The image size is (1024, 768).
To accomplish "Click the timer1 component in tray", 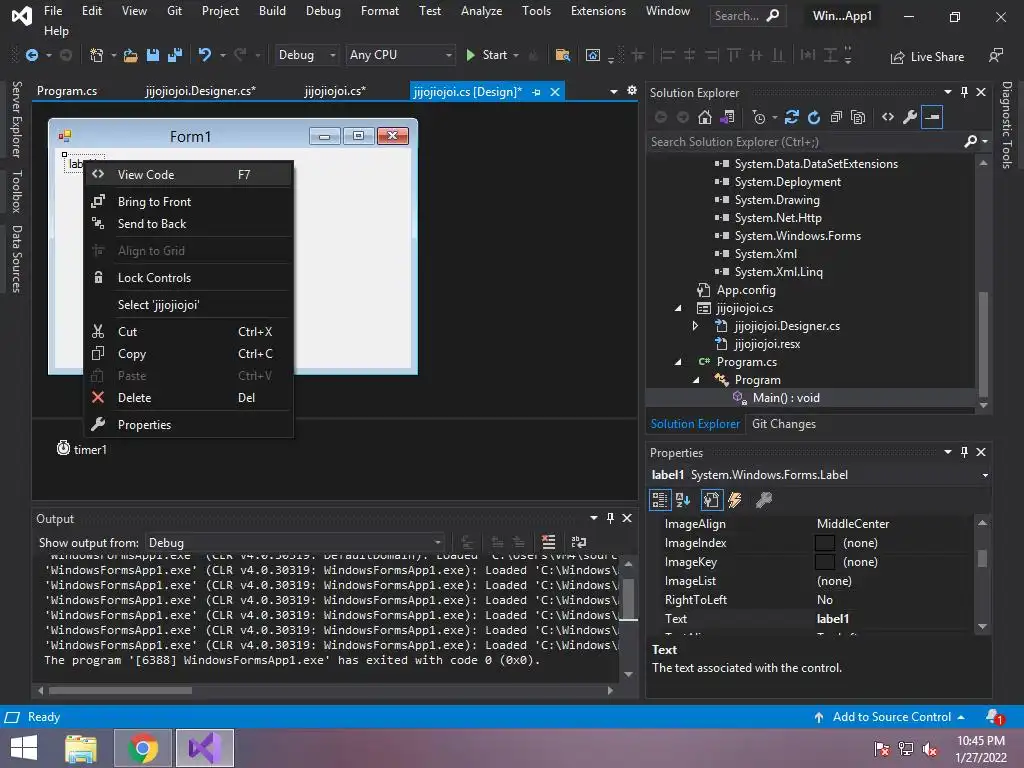I will pos(82,449).
